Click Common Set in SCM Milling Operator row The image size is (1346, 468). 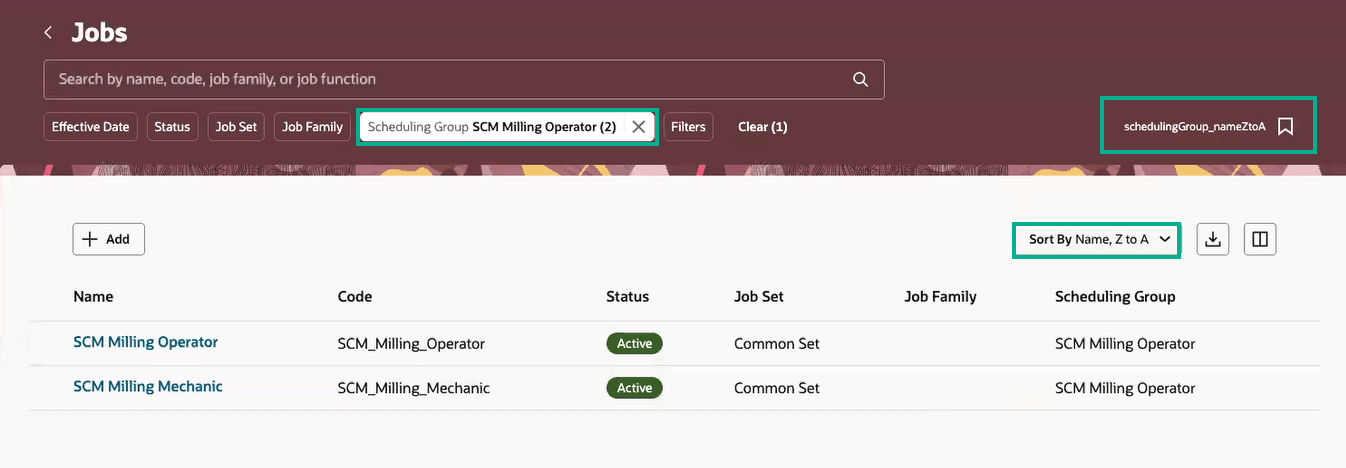[x=777, y=344]
